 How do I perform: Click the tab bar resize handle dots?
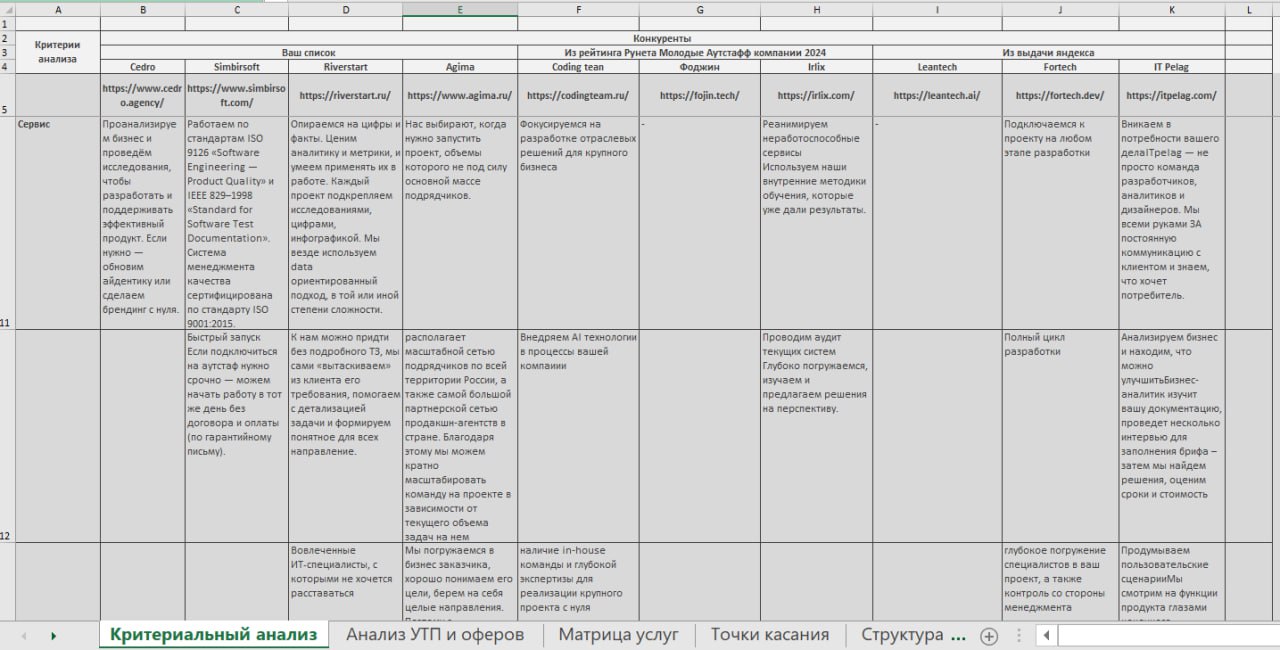[1018, 635]
